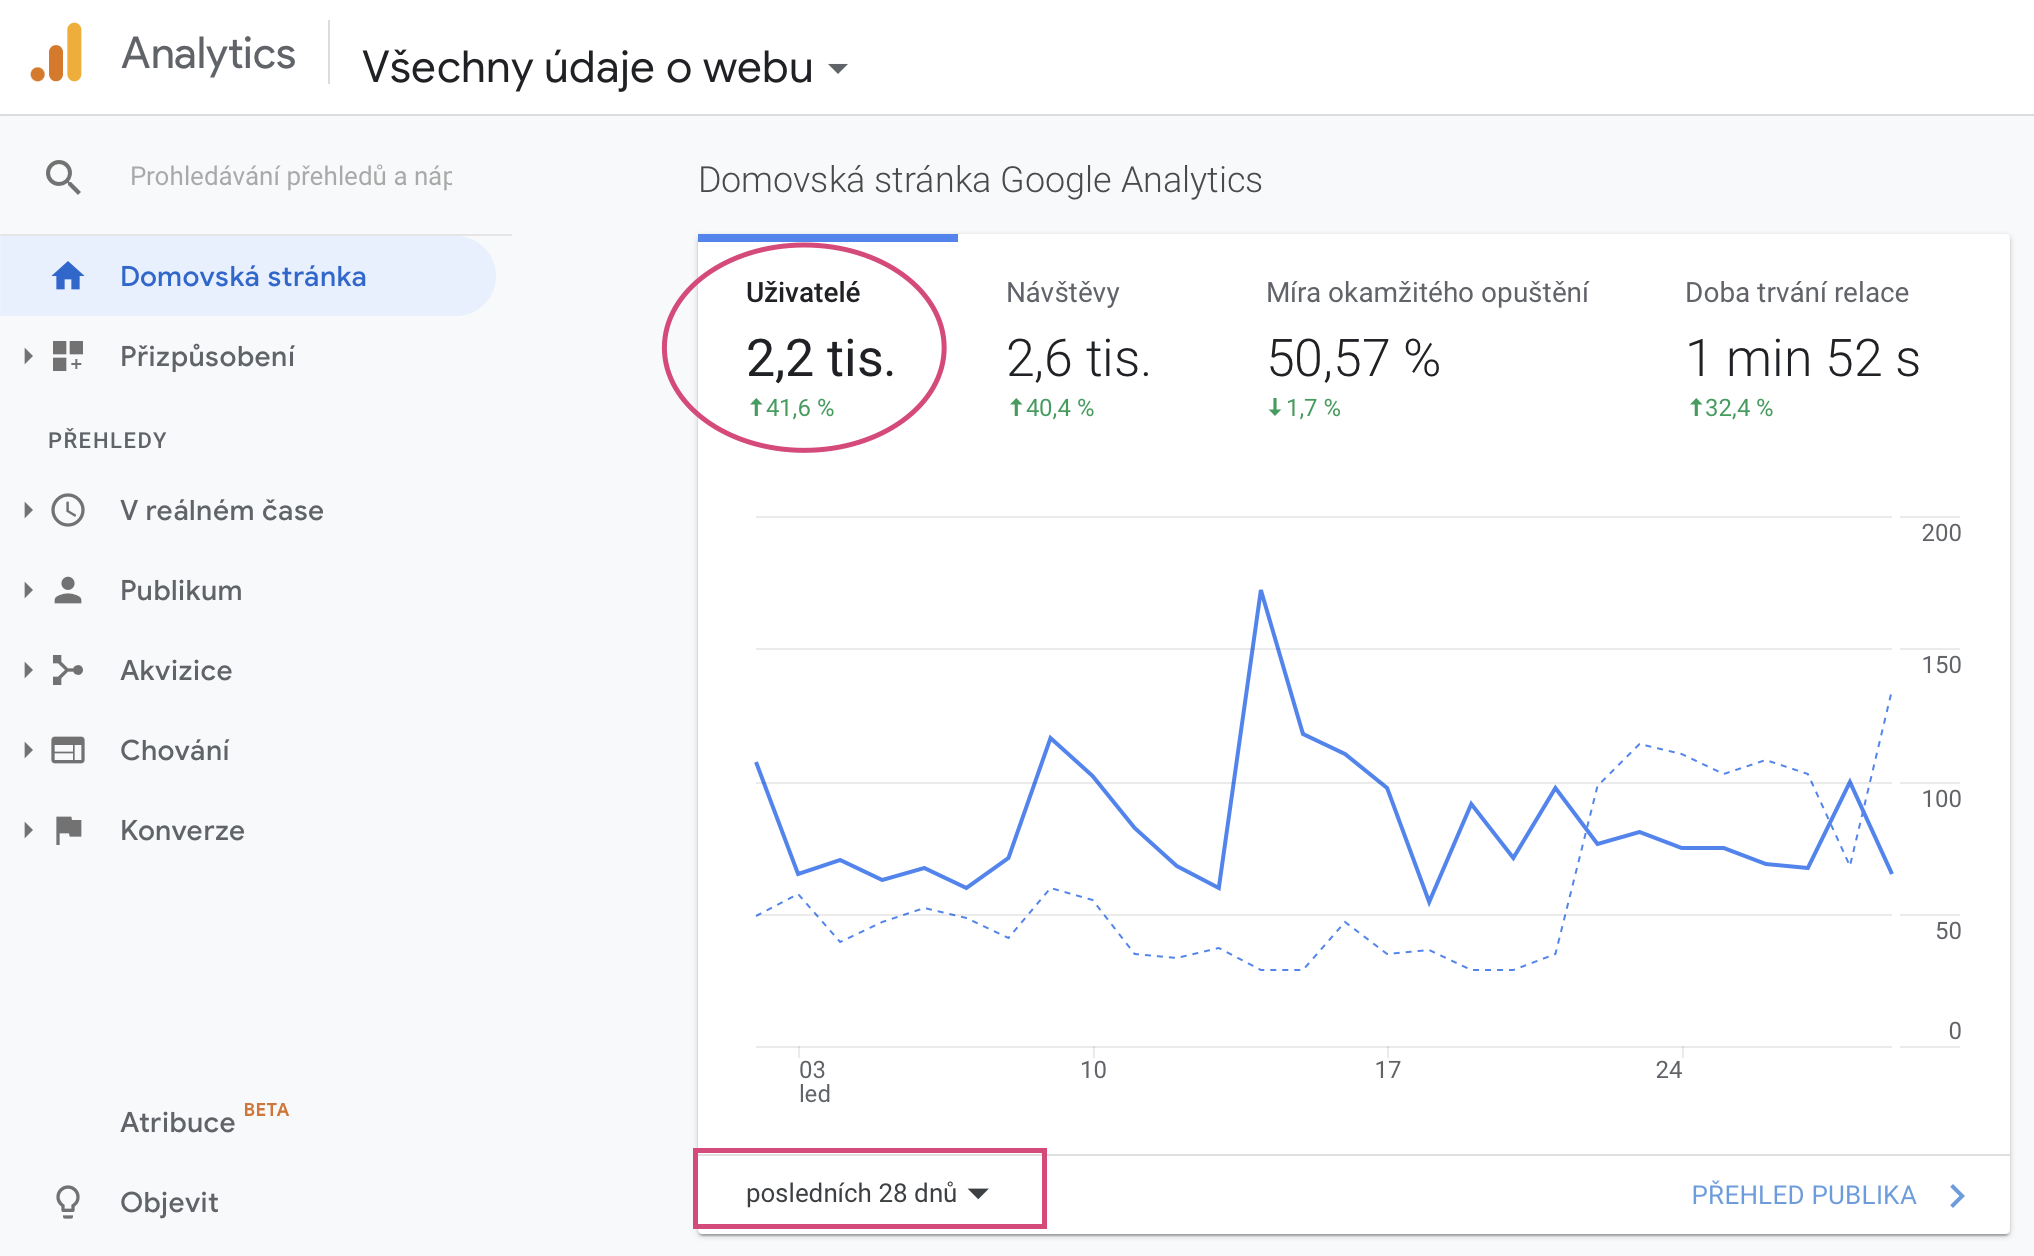Click the 40,4 % visits change value

point(1051,408)
